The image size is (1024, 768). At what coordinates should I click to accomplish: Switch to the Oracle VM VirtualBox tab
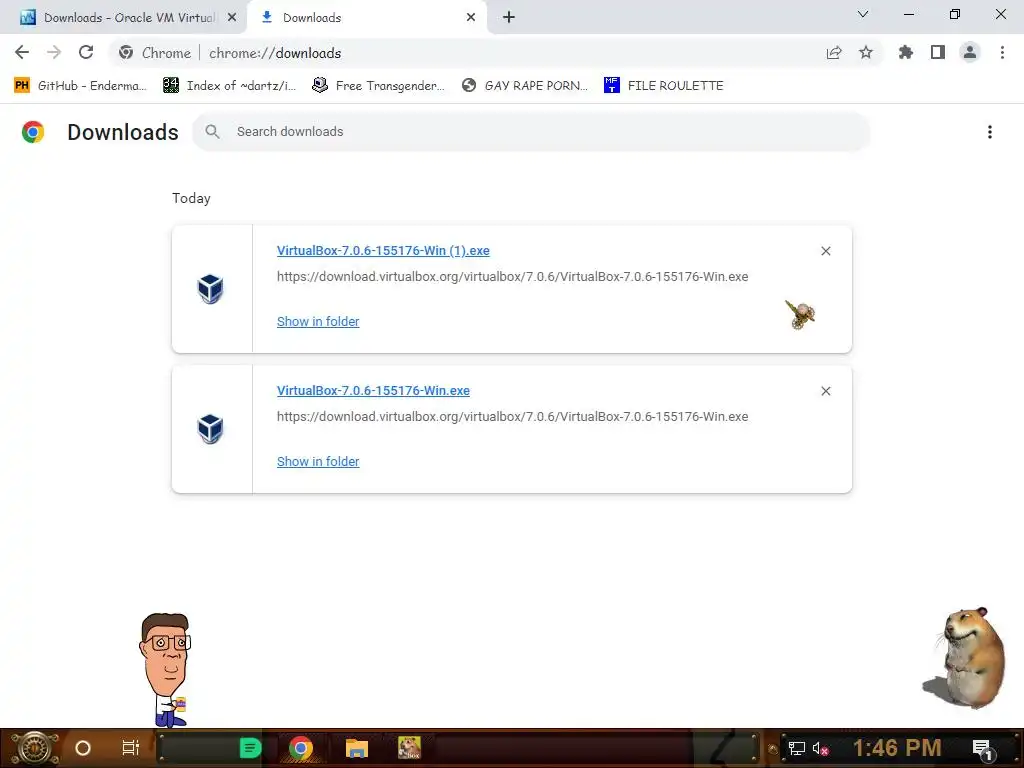click(x=123, y=18)
